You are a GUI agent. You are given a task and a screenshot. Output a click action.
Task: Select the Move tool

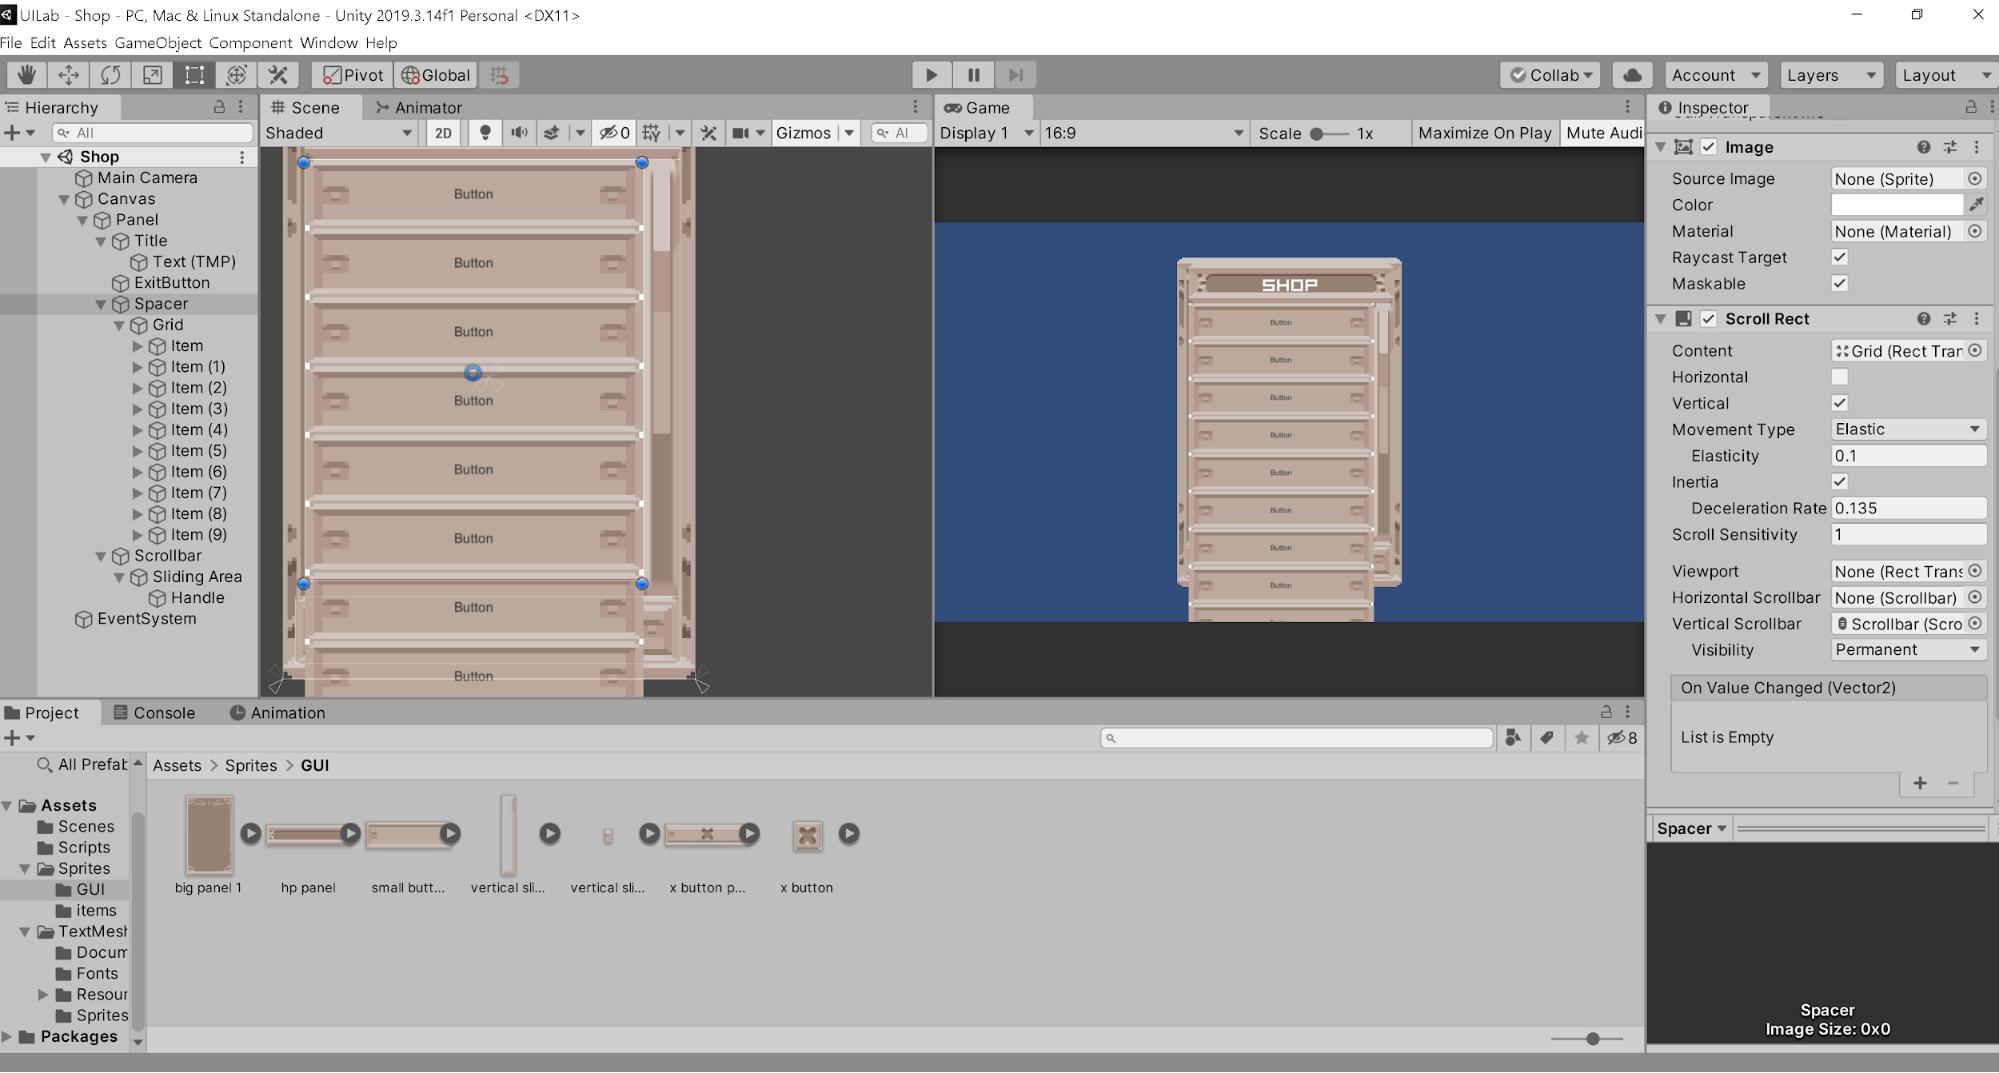pos(68,75)
